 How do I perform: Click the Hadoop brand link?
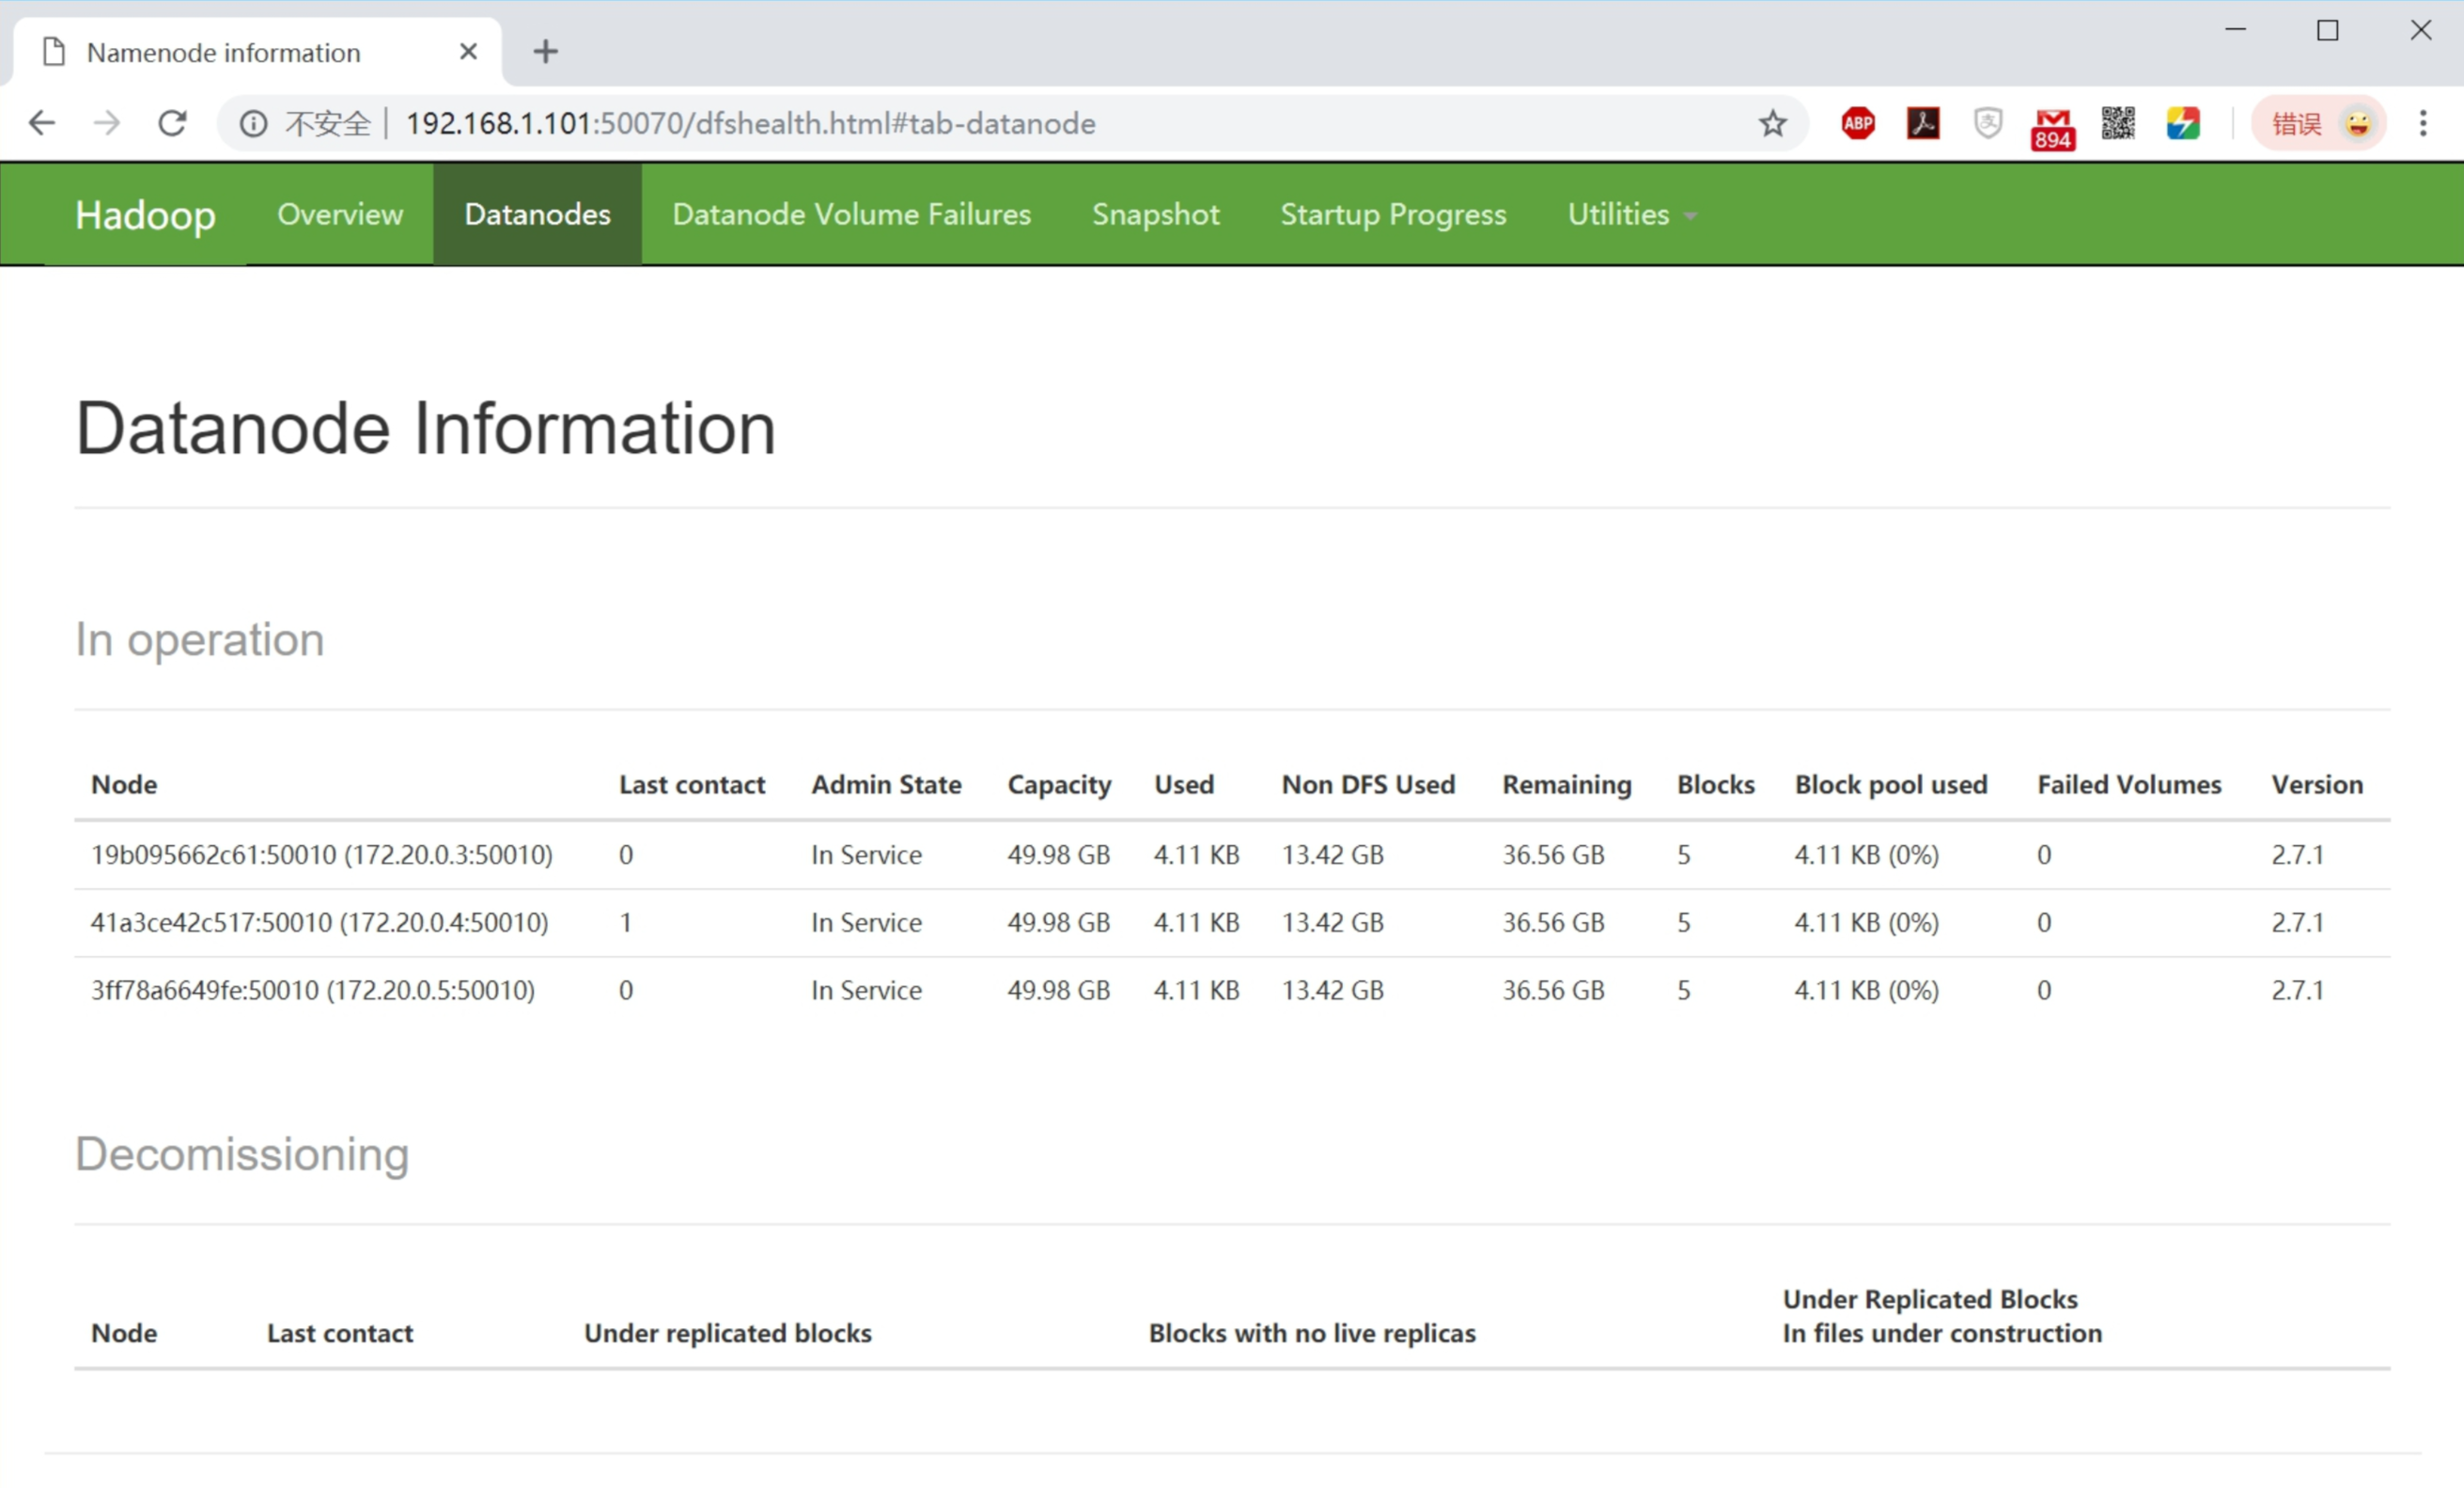[x=145, y=215]
